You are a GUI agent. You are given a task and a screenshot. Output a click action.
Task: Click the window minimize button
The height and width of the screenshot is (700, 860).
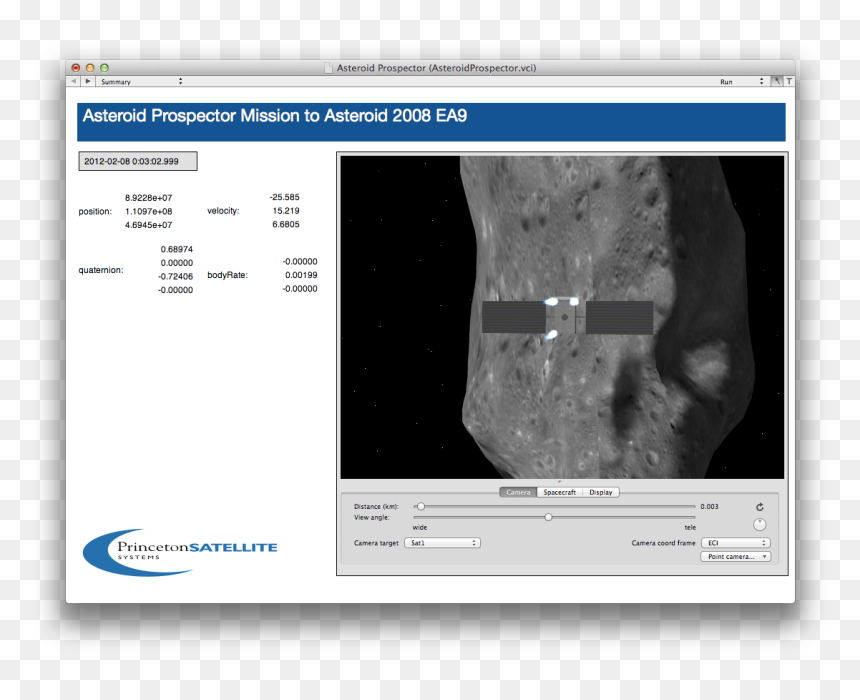pos(90,68)
